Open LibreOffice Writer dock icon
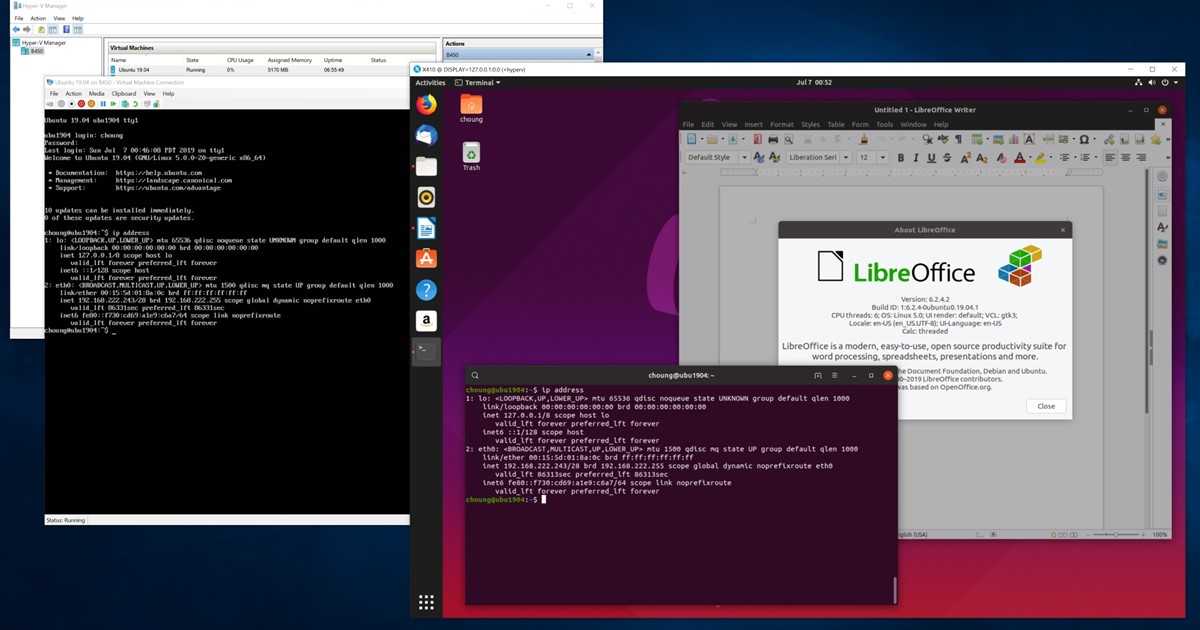The image size is (1200, 630). click(426, 228)
